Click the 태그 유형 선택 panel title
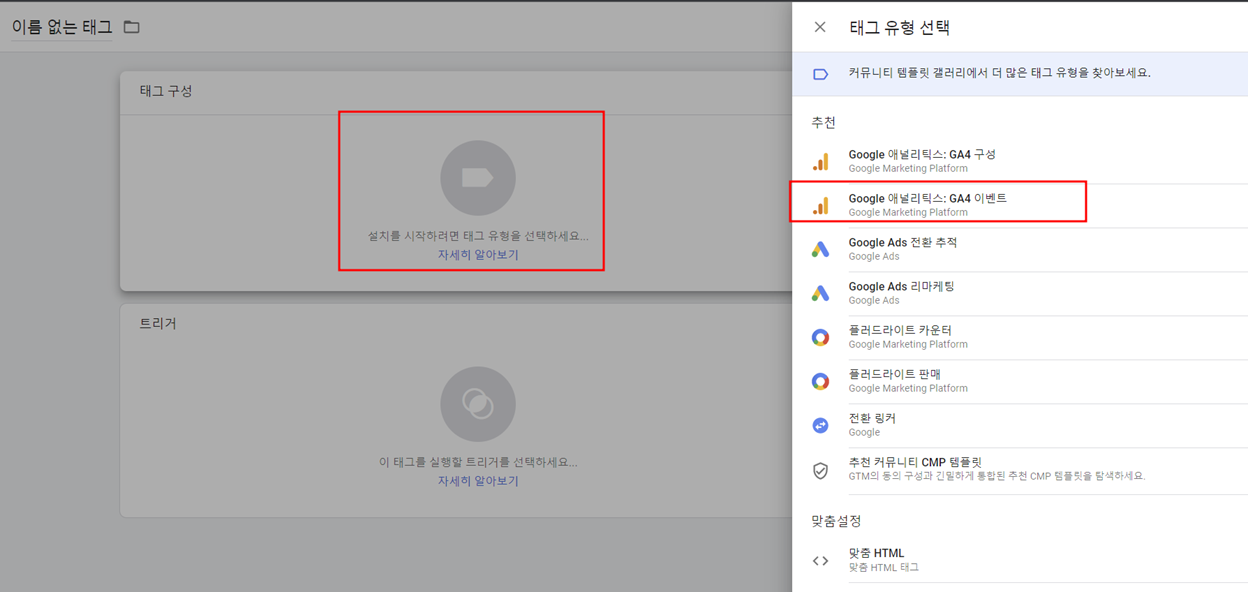The width and height of the screenshot is (1248, 592). [899, 27]
